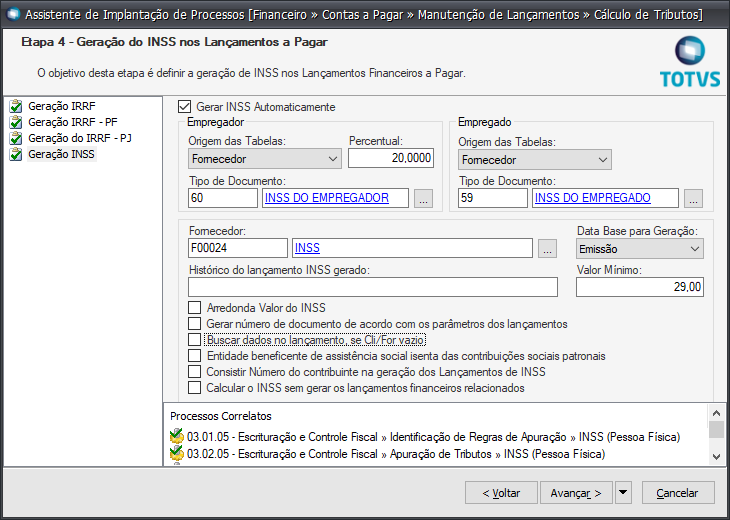
Task: Click the Avançar button
Action: [576, 493]
